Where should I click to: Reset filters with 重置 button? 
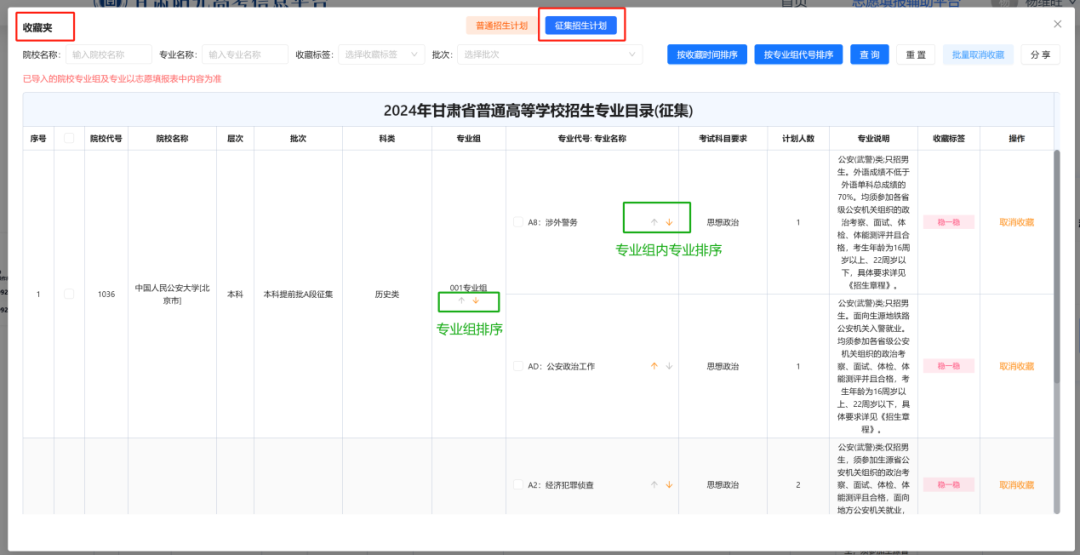[915, 55]
